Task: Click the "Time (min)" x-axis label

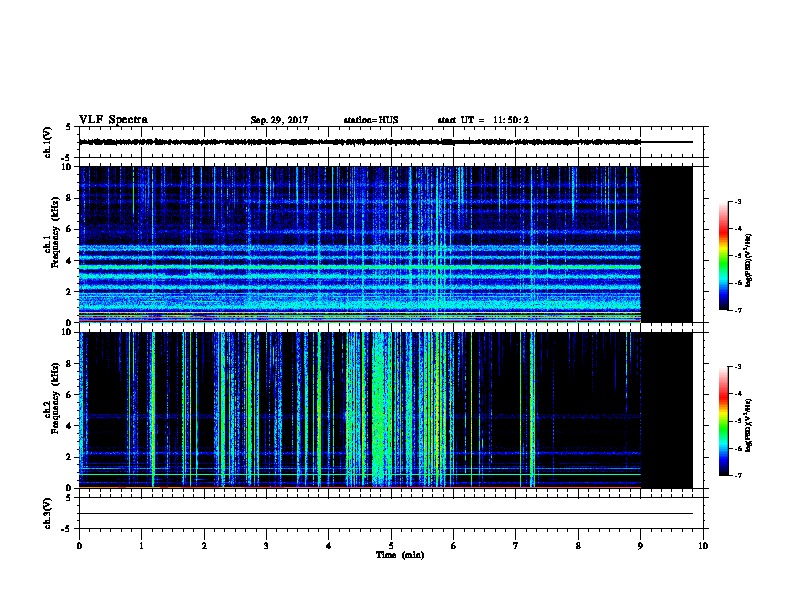Action: [x=400, y=555]
